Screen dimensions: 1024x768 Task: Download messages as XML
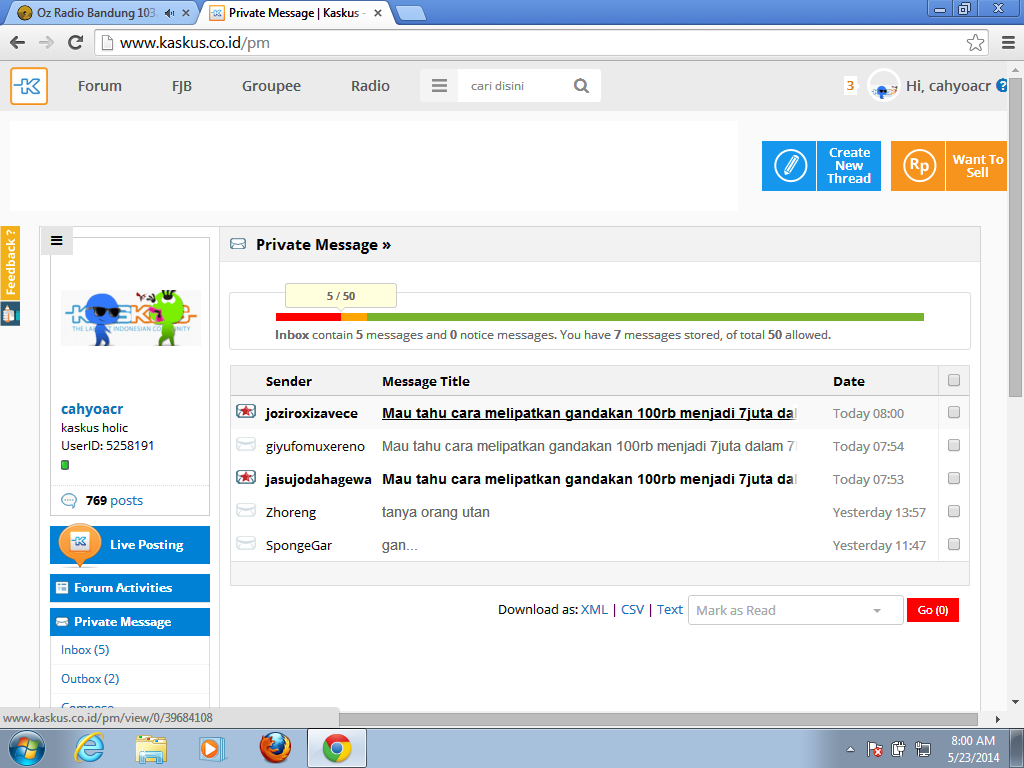[594, 609]
